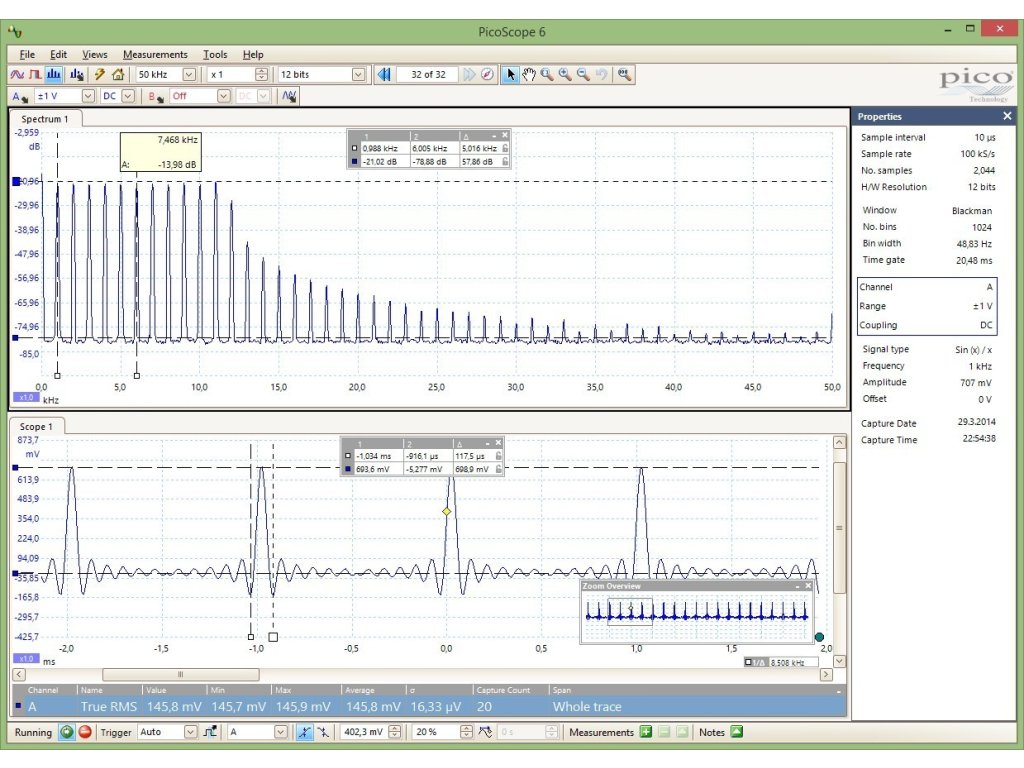
Task: Open the Notes panel button
Action: pyautogui.click(x=737, y=732)
